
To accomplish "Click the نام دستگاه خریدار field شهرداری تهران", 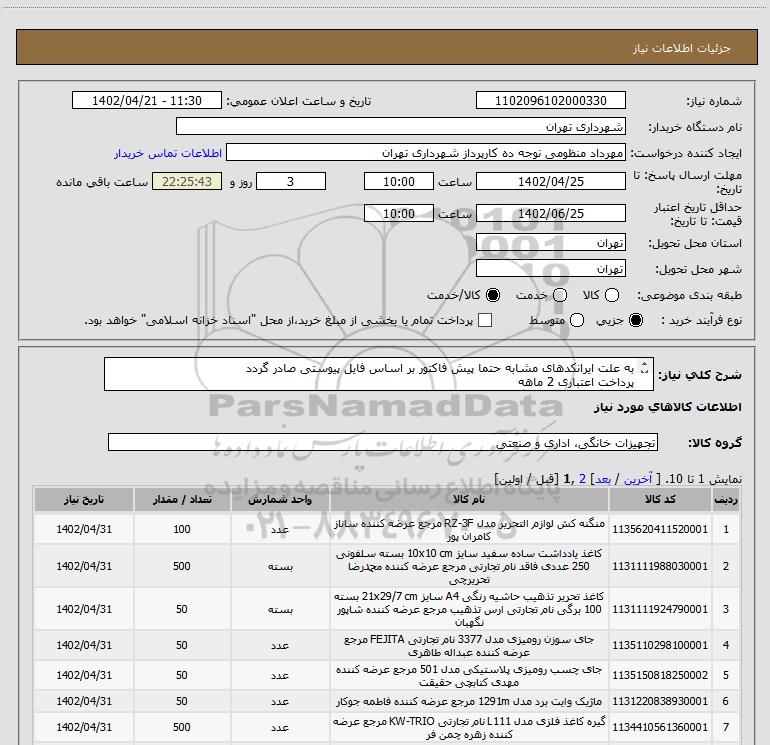I will [401, 127].
